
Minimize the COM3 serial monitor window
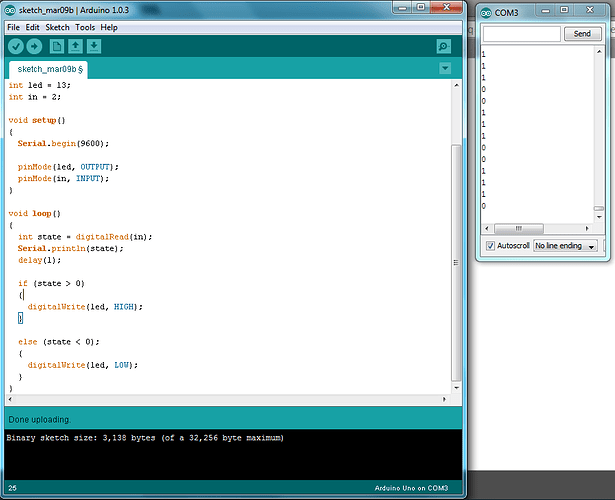(x=545, y=10)
